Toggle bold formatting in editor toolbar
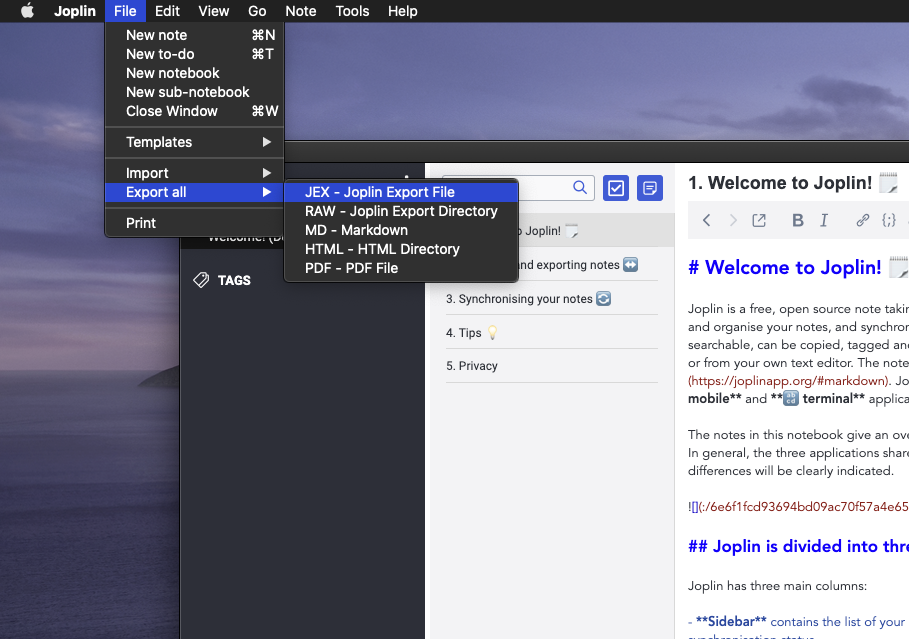The width and height of the screenshot is (909, 639). (798, 220)
